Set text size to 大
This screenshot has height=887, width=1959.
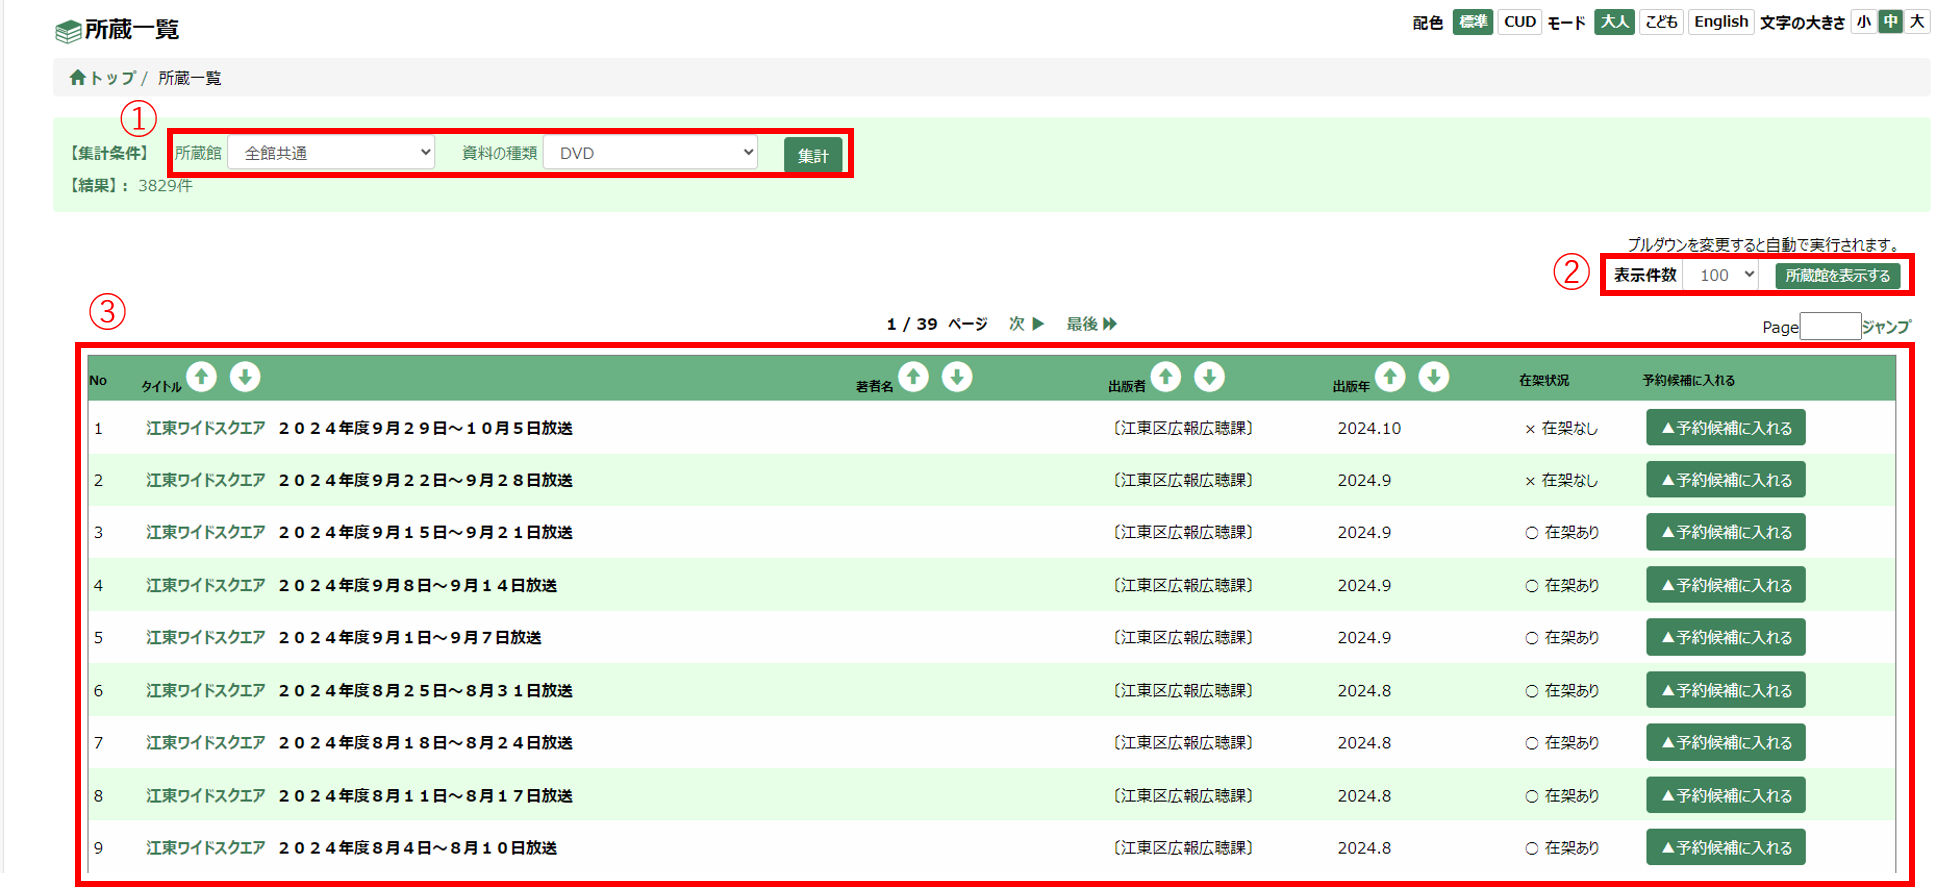pos(1916,22)
